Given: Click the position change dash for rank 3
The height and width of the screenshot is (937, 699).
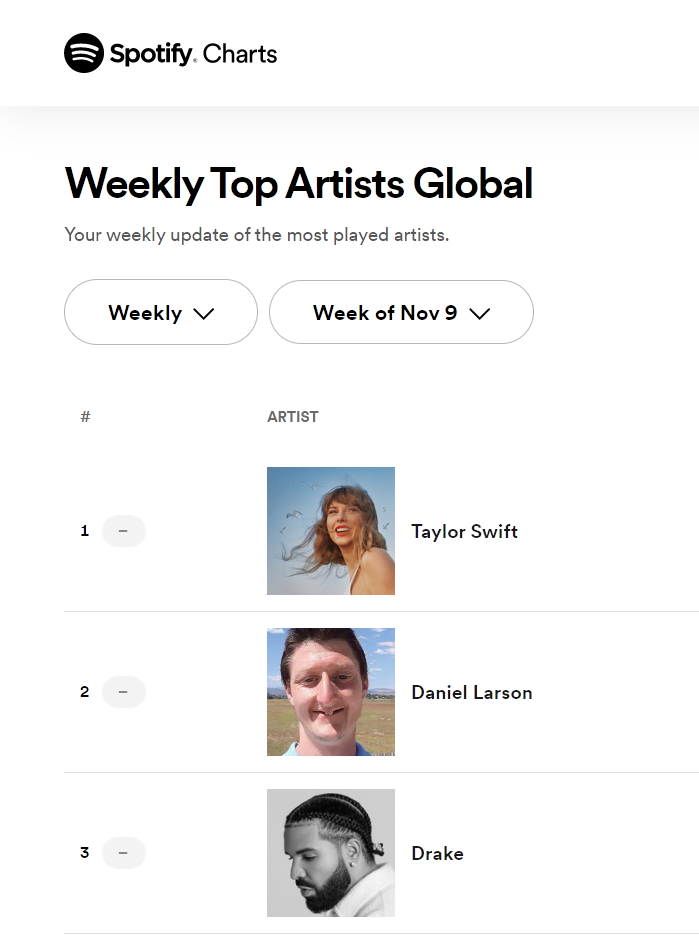Looking at the screenshot, I should click(x=124, y=853).
